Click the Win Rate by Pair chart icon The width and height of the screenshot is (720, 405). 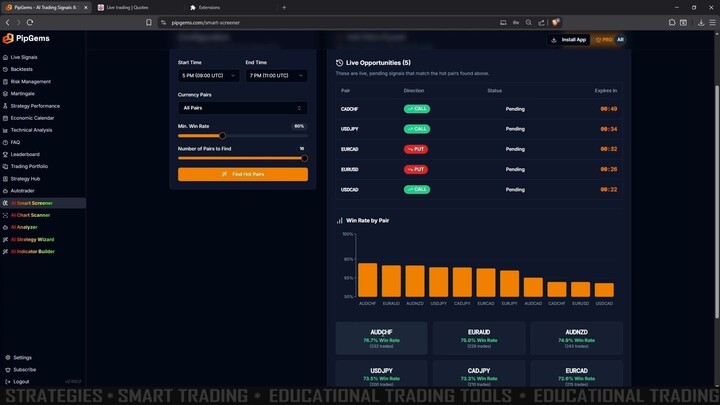click(339, 221)
